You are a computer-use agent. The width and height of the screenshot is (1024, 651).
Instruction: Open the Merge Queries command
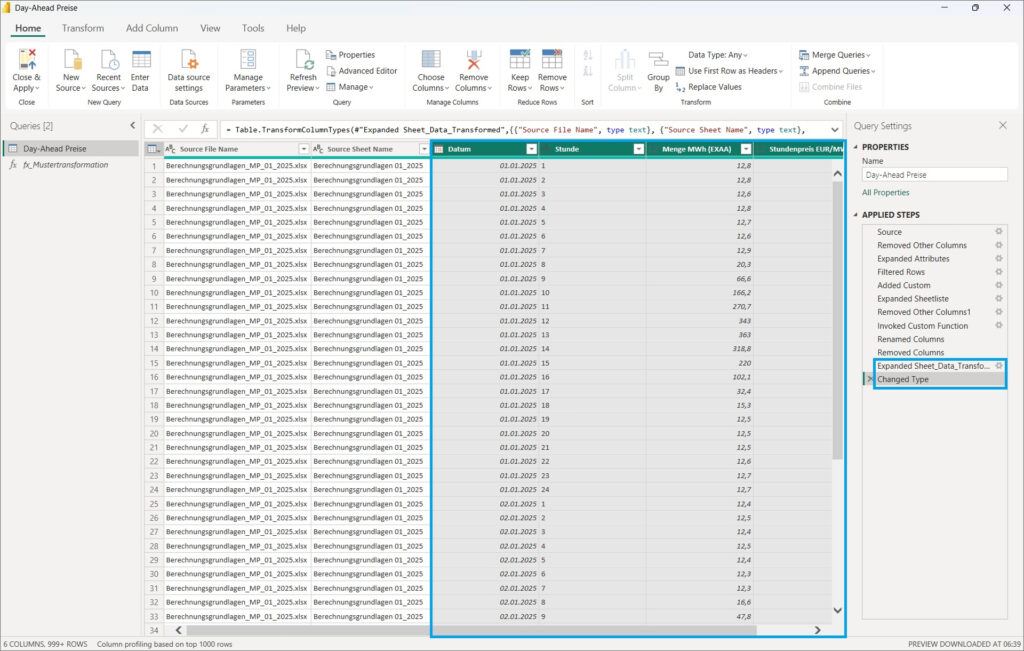point(835,55)
